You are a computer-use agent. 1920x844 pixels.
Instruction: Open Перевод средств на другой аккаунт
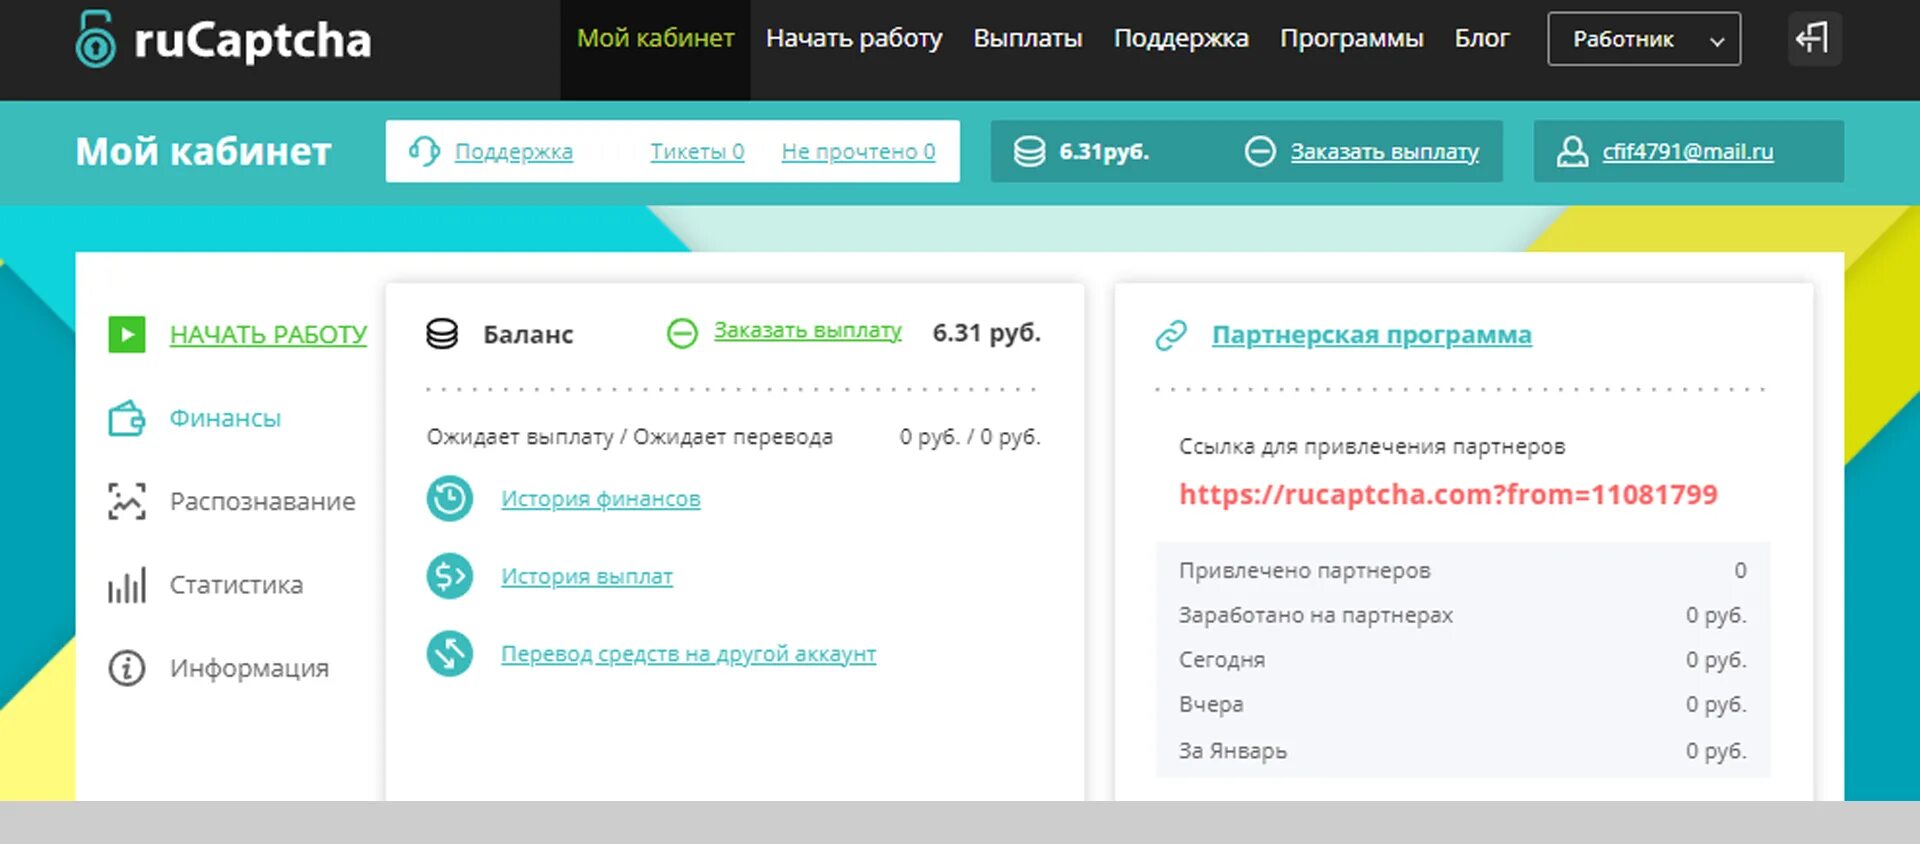coord(688,653)
